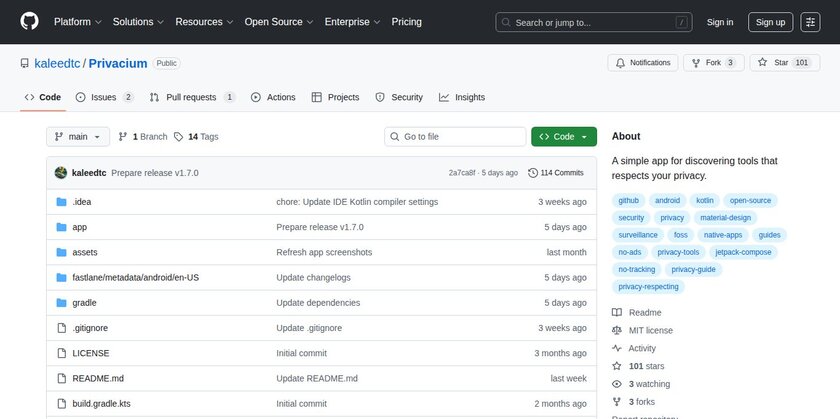View the 1 Branch list

(x=142, y=136)
